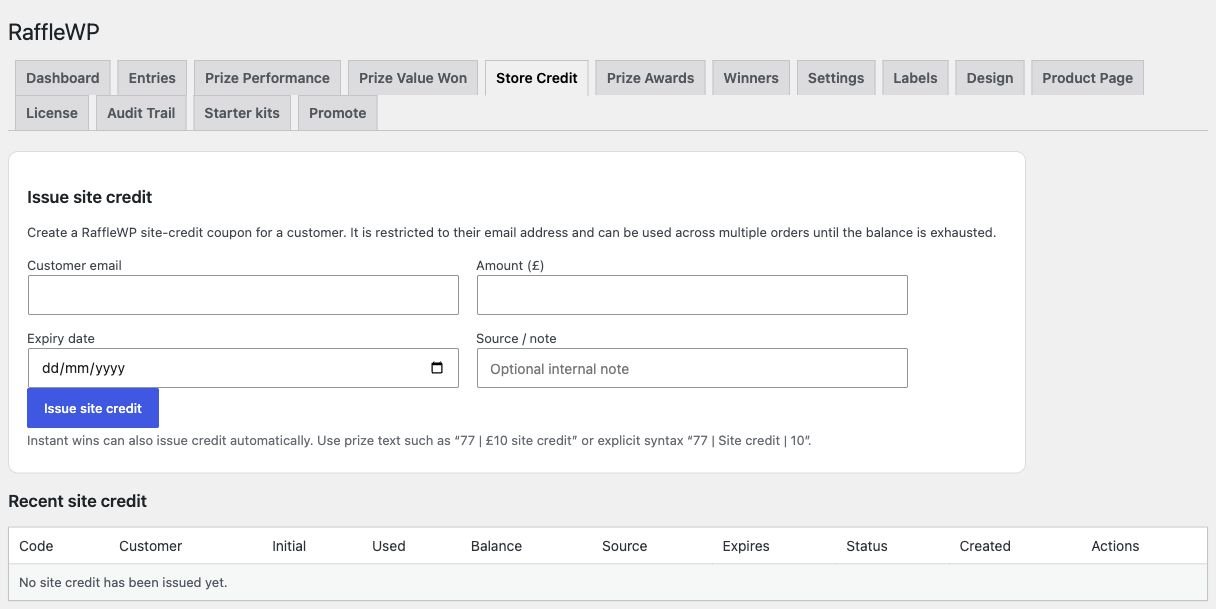
Task: Switch to the Labels tab
Action: [x=915, y=78]
